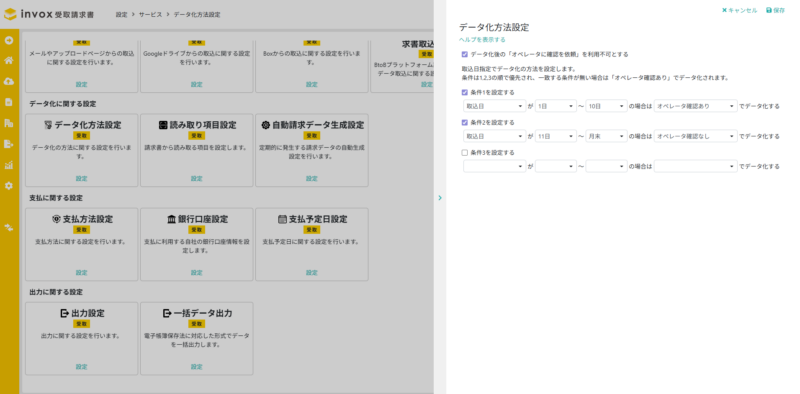Viewport: 800px width, 394px height.
Task: Click データ化方法設定 in the breadcrumb
Action: click(x=197, y=15)
